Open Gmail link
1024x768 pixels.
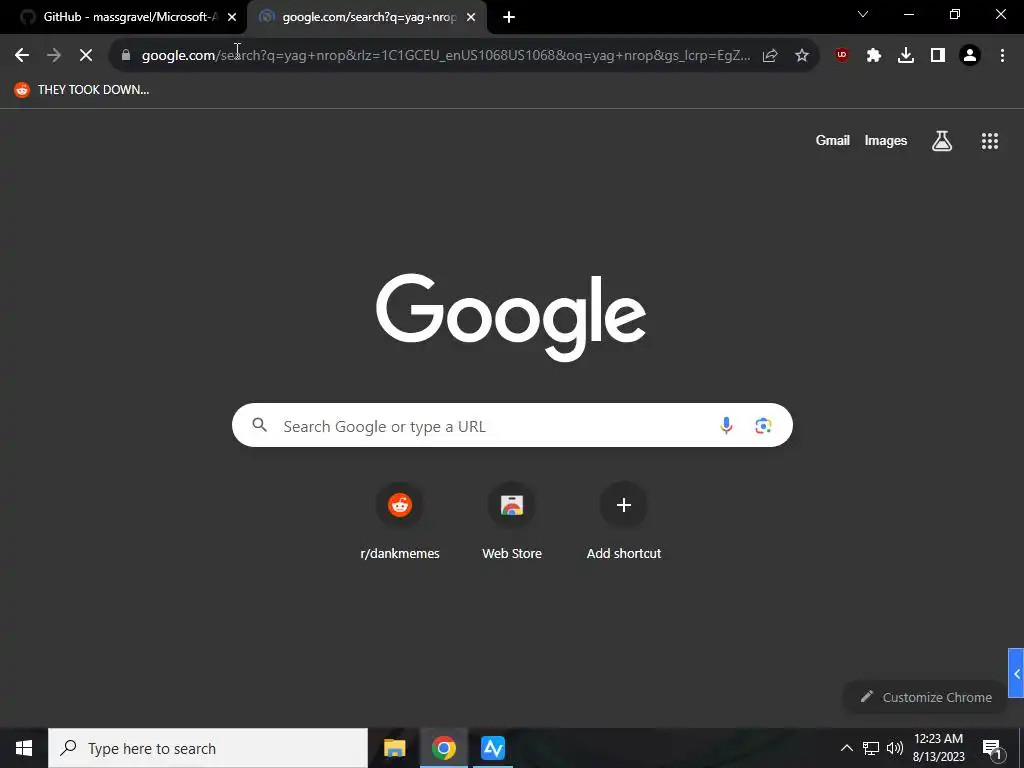coord(833,140)
